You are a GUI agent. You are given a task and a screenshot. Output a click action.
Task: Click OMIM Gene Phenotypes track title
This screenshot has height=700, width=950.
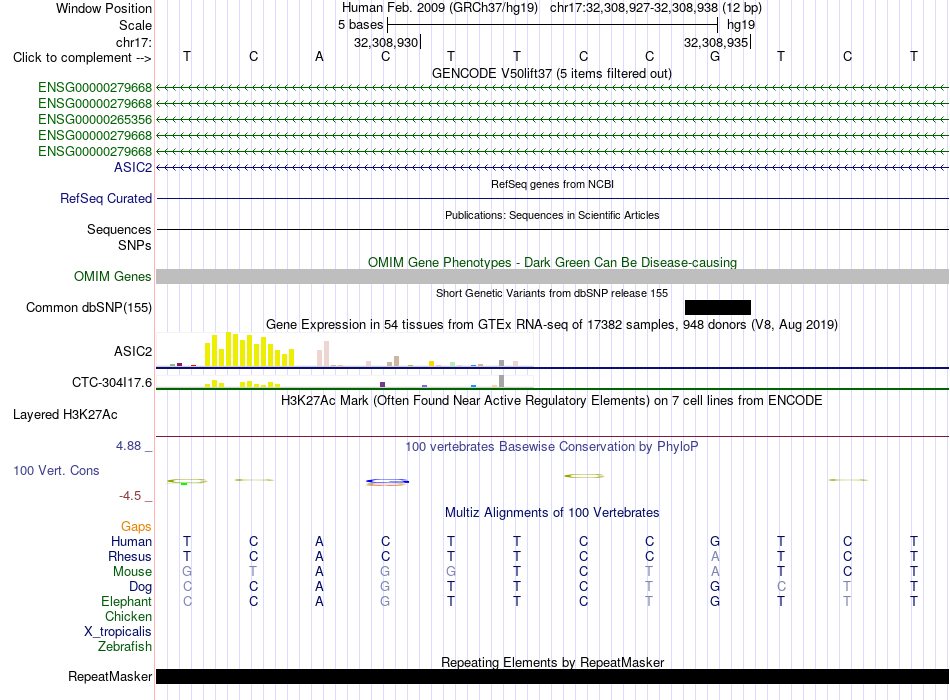tap(552, 262)
